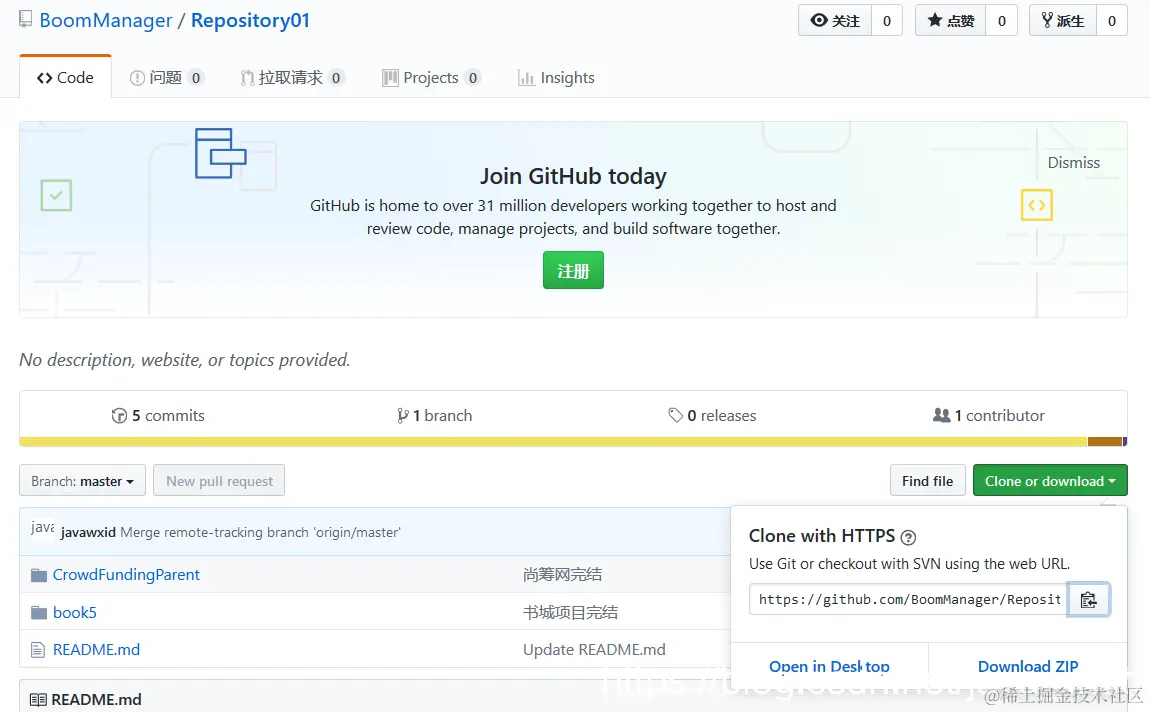
Task: Click the commits clock icon
Action: click(x=119, y=416)
